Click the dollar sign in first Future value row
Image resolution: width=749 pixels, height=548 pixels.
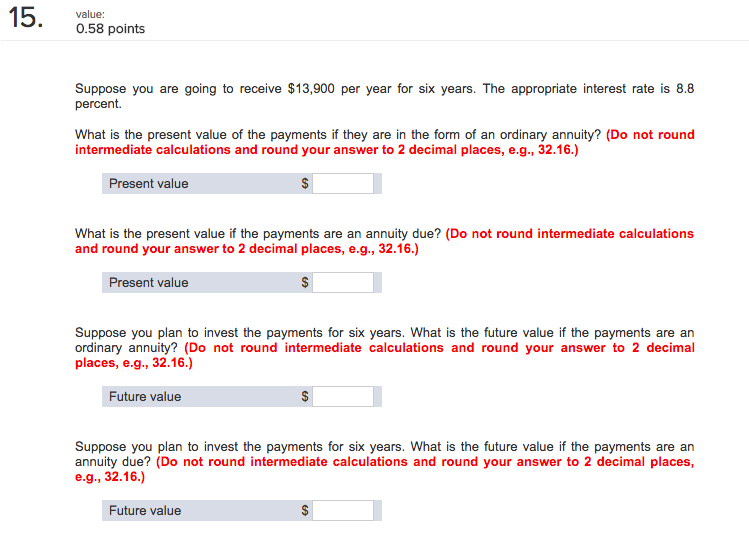click(305, 397)
